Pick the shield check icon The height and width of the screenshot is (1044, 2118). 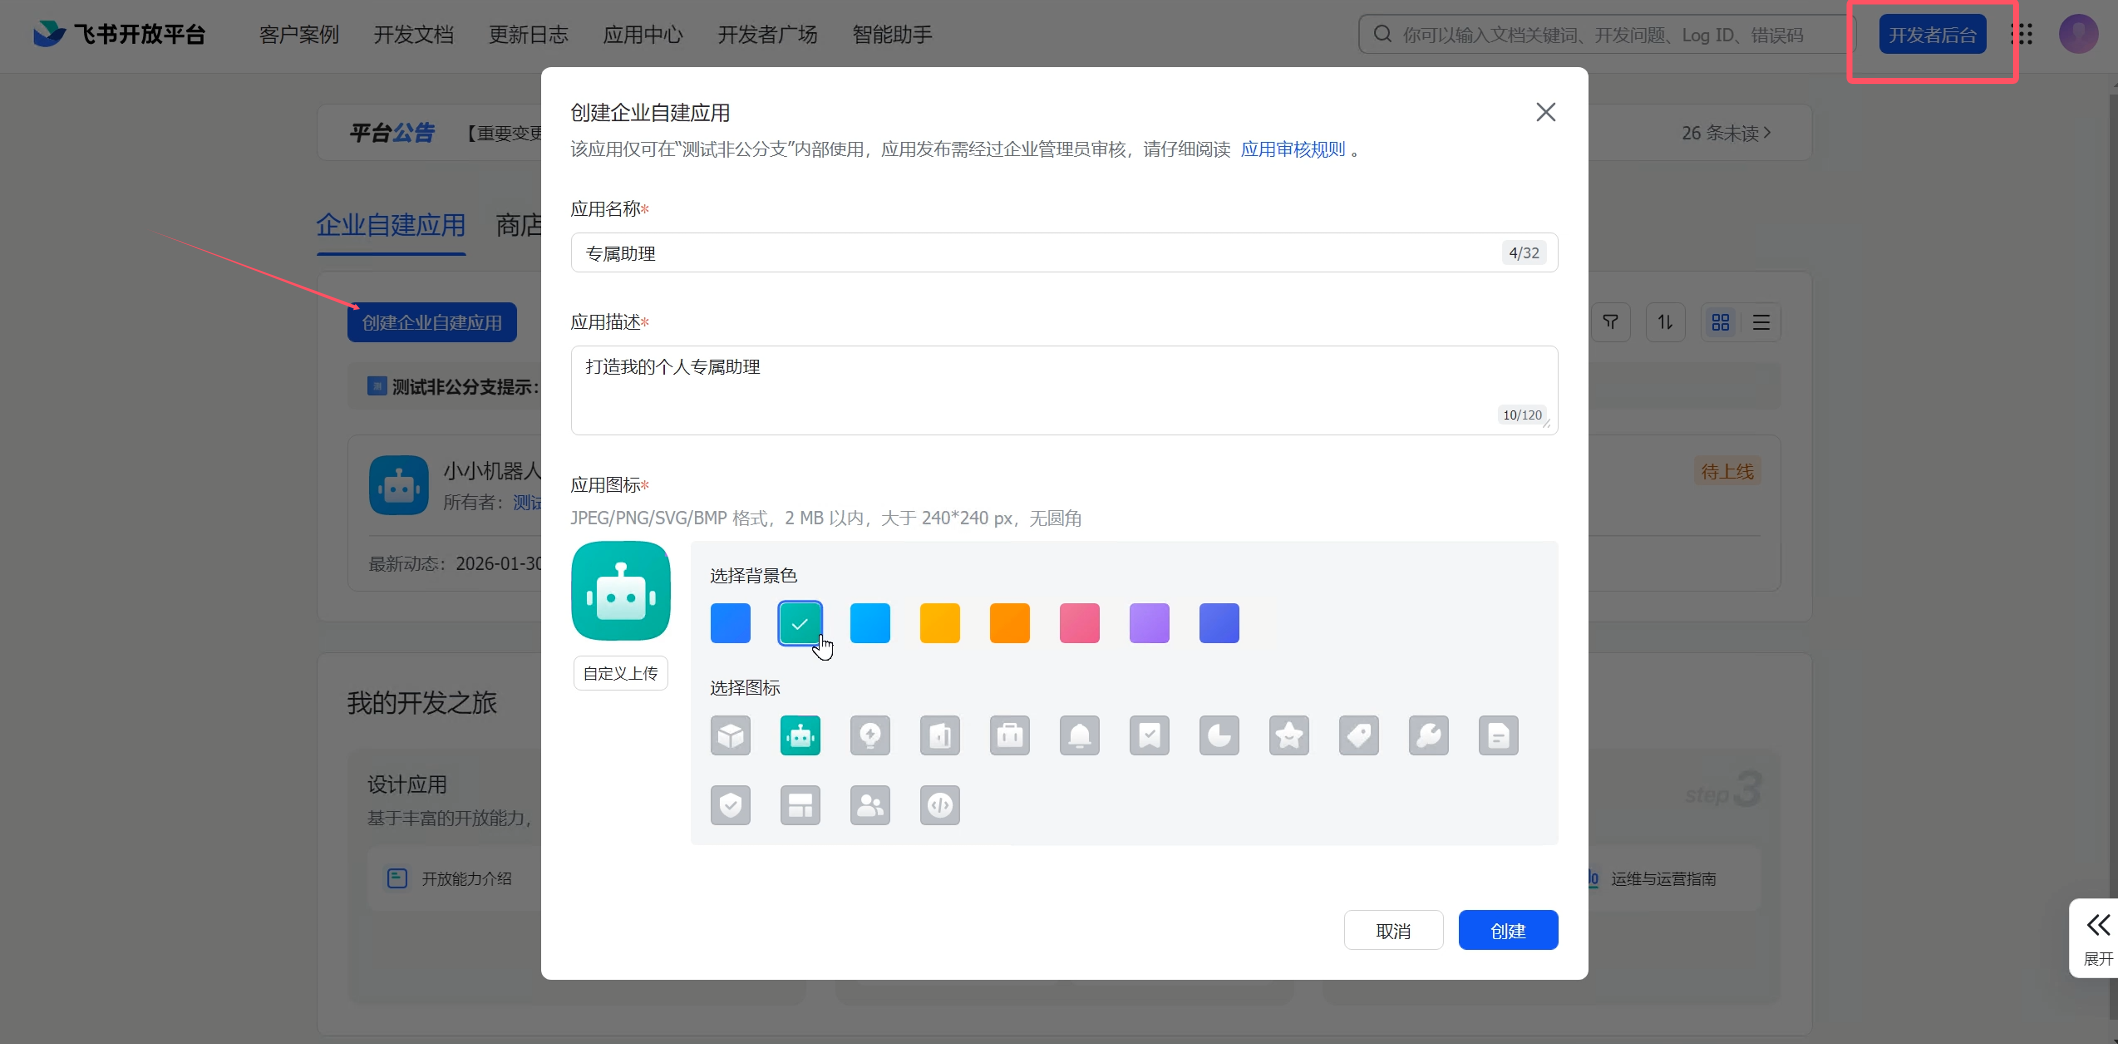pyautogui.click(x=731, y=805)
